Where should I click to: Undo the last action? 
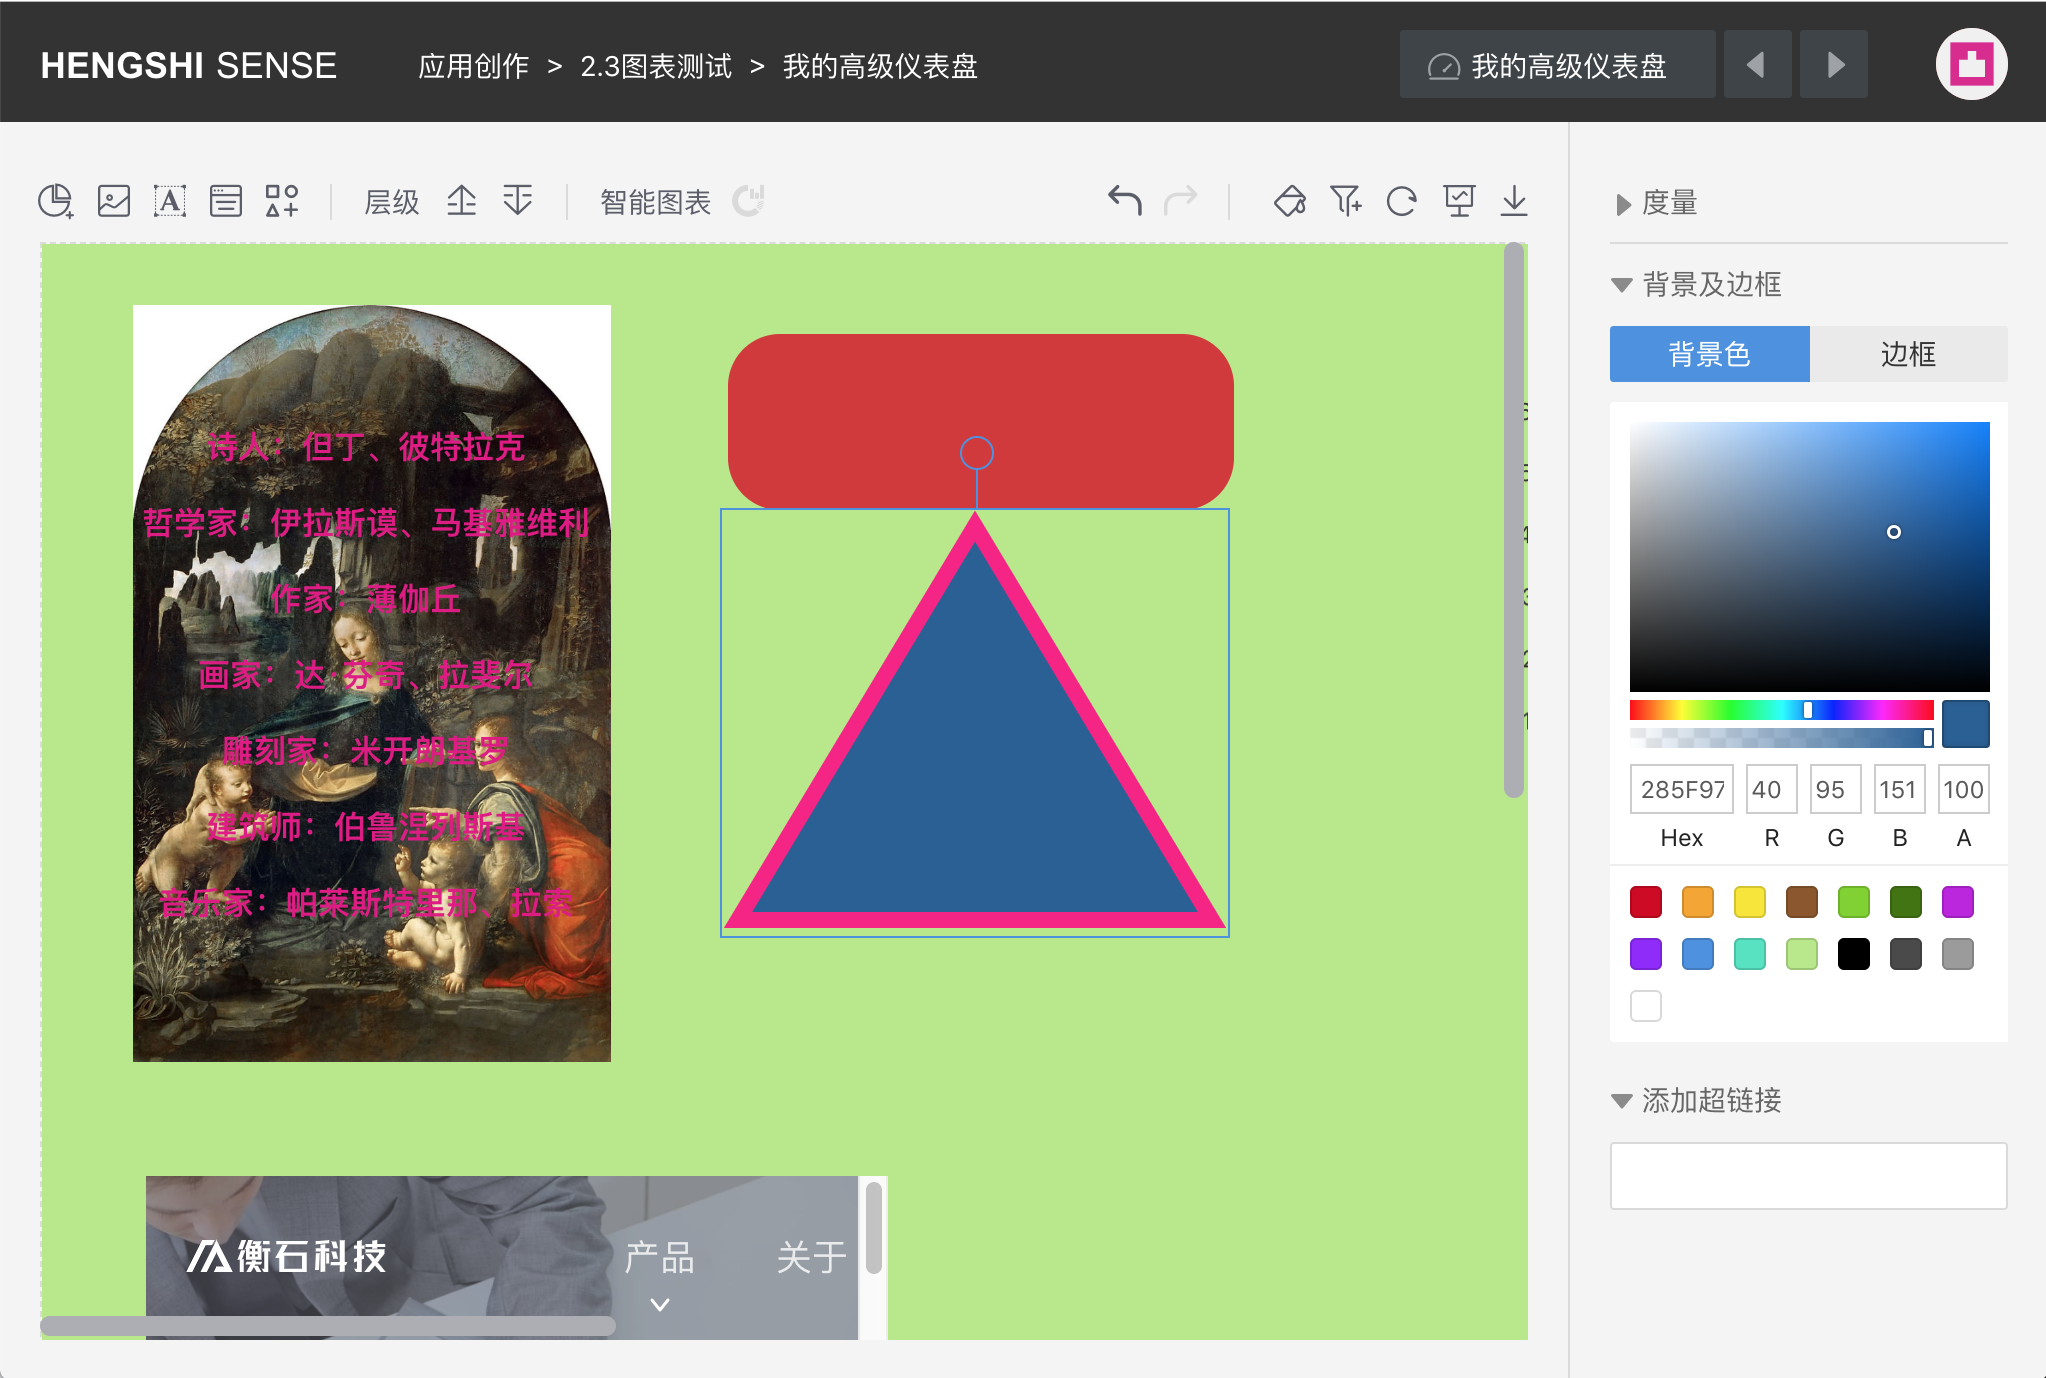tap(1124, 201)
